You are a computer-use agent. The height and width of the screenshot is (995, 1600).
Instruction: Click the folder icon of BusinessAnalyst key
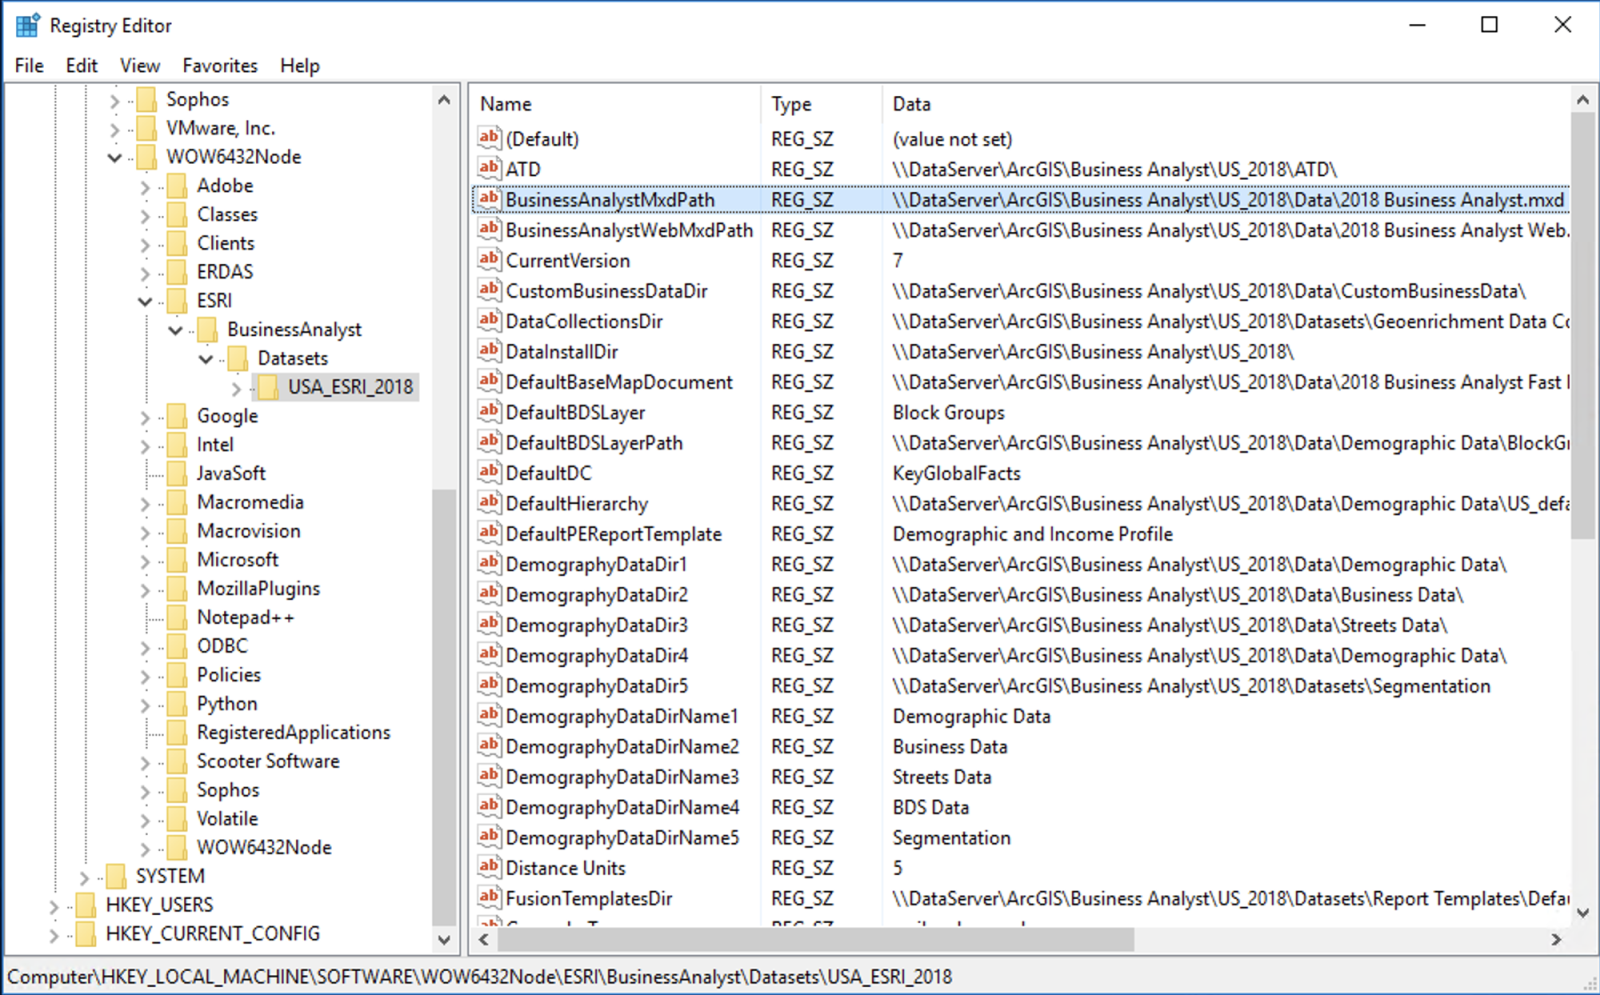point(208,329)
